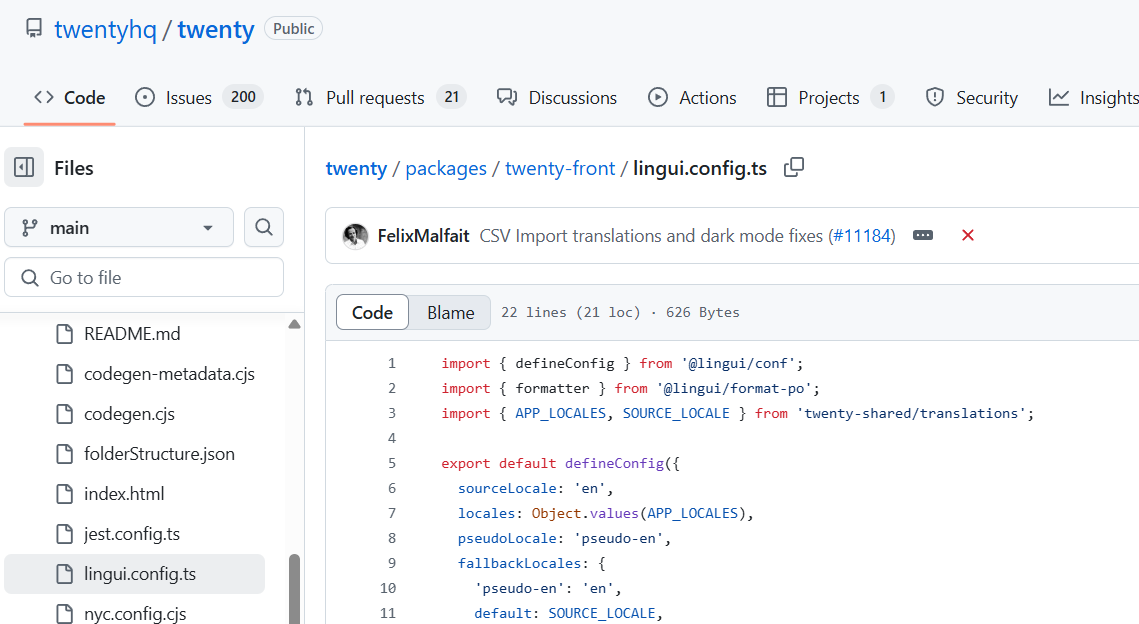Screen dimensions: 1139x624
Task: Click the '@lingui/conf' string on line 1
Action: coord(738,363)
